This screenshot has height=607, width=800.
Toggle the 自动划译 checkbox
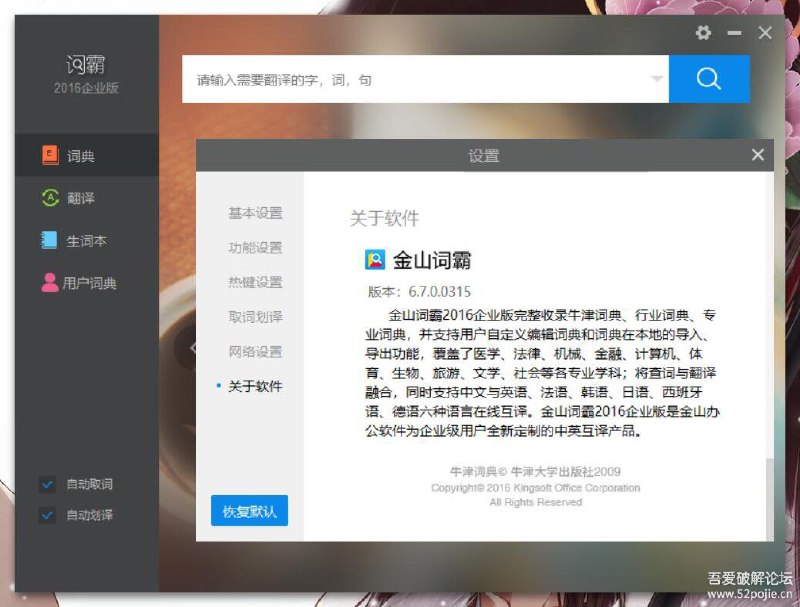click(47, 515)
